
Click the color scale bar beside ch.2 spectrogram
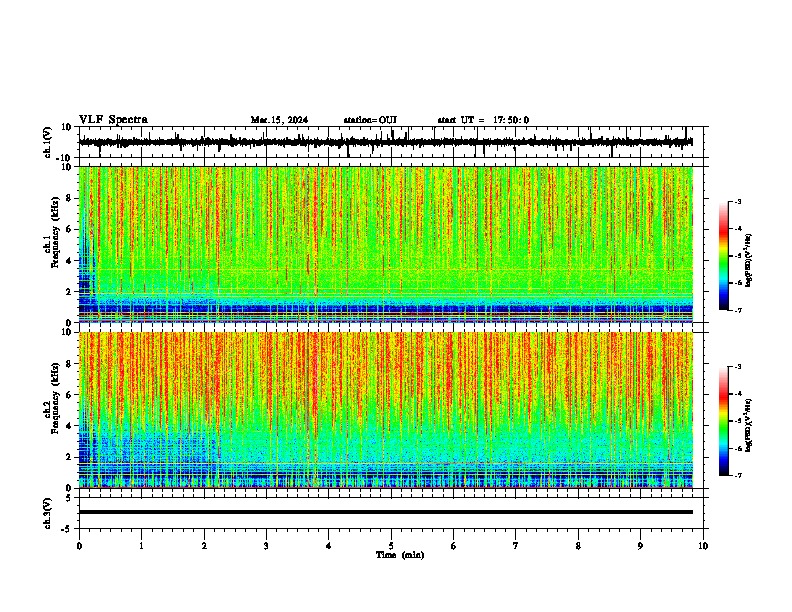point(723,421)
